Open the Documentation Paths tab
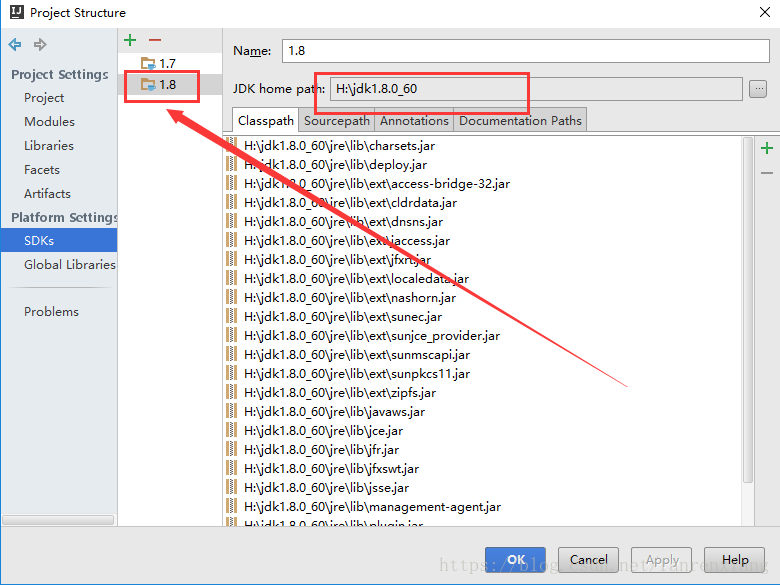Screen dimensions: 780x585 [520, 121]
